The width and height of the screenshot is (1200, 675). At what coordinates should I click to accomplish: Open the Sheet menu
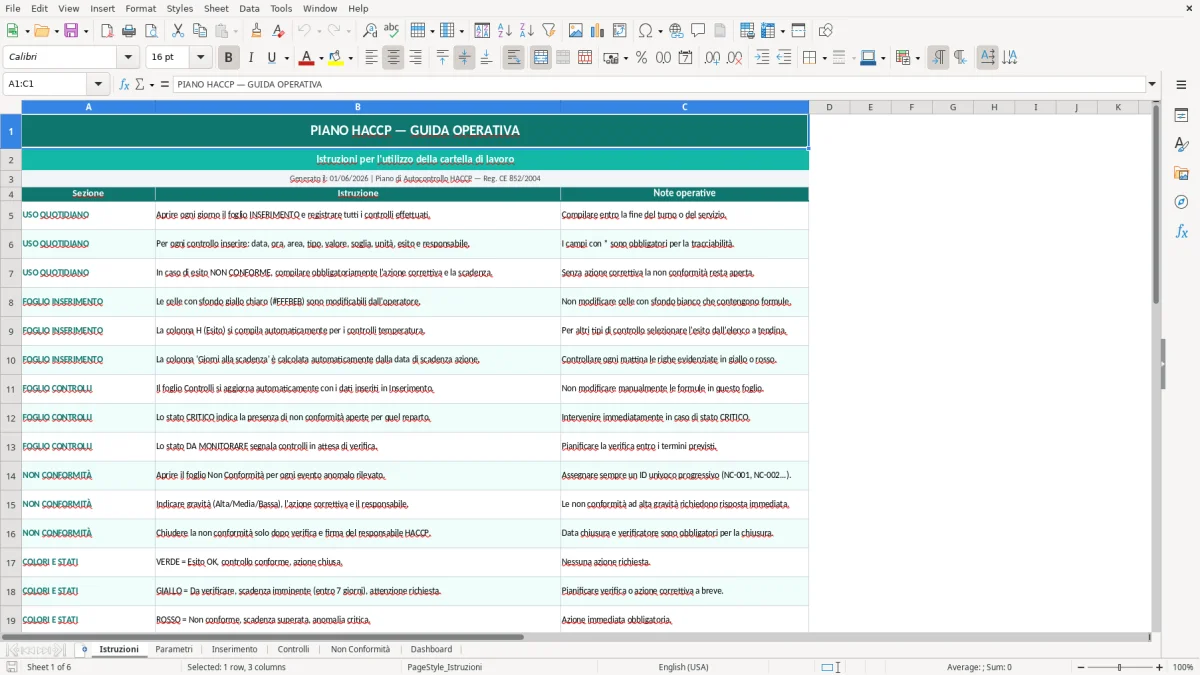(216, 8)
